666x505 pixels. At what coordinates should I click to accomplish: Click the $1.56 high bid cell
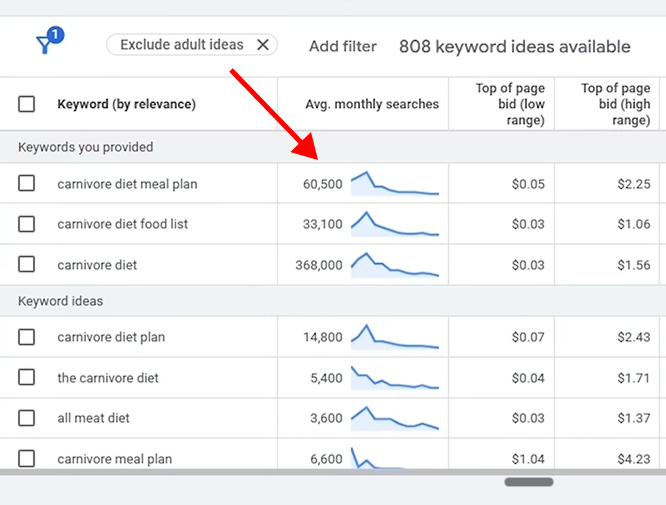click(x=634, y=265)
